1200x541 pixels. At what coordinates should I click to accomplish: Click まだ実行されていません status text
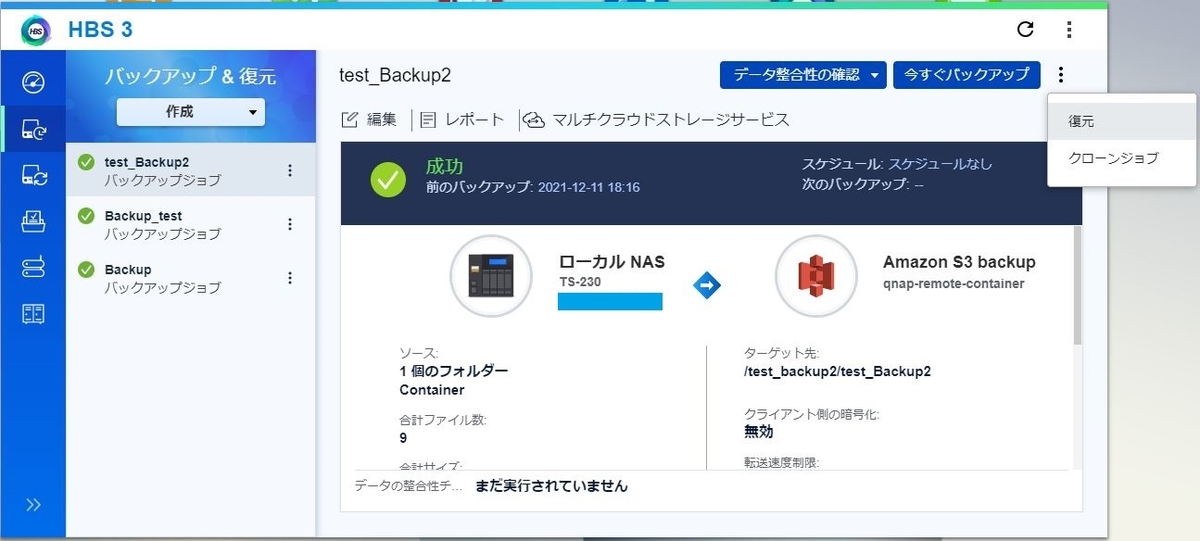[552, 486]
